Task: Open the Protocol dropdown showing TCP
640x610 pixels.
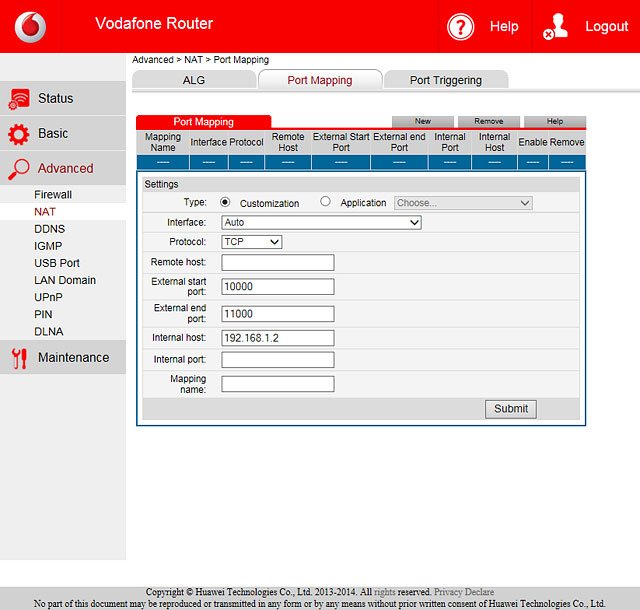Action: pos(252,242)
